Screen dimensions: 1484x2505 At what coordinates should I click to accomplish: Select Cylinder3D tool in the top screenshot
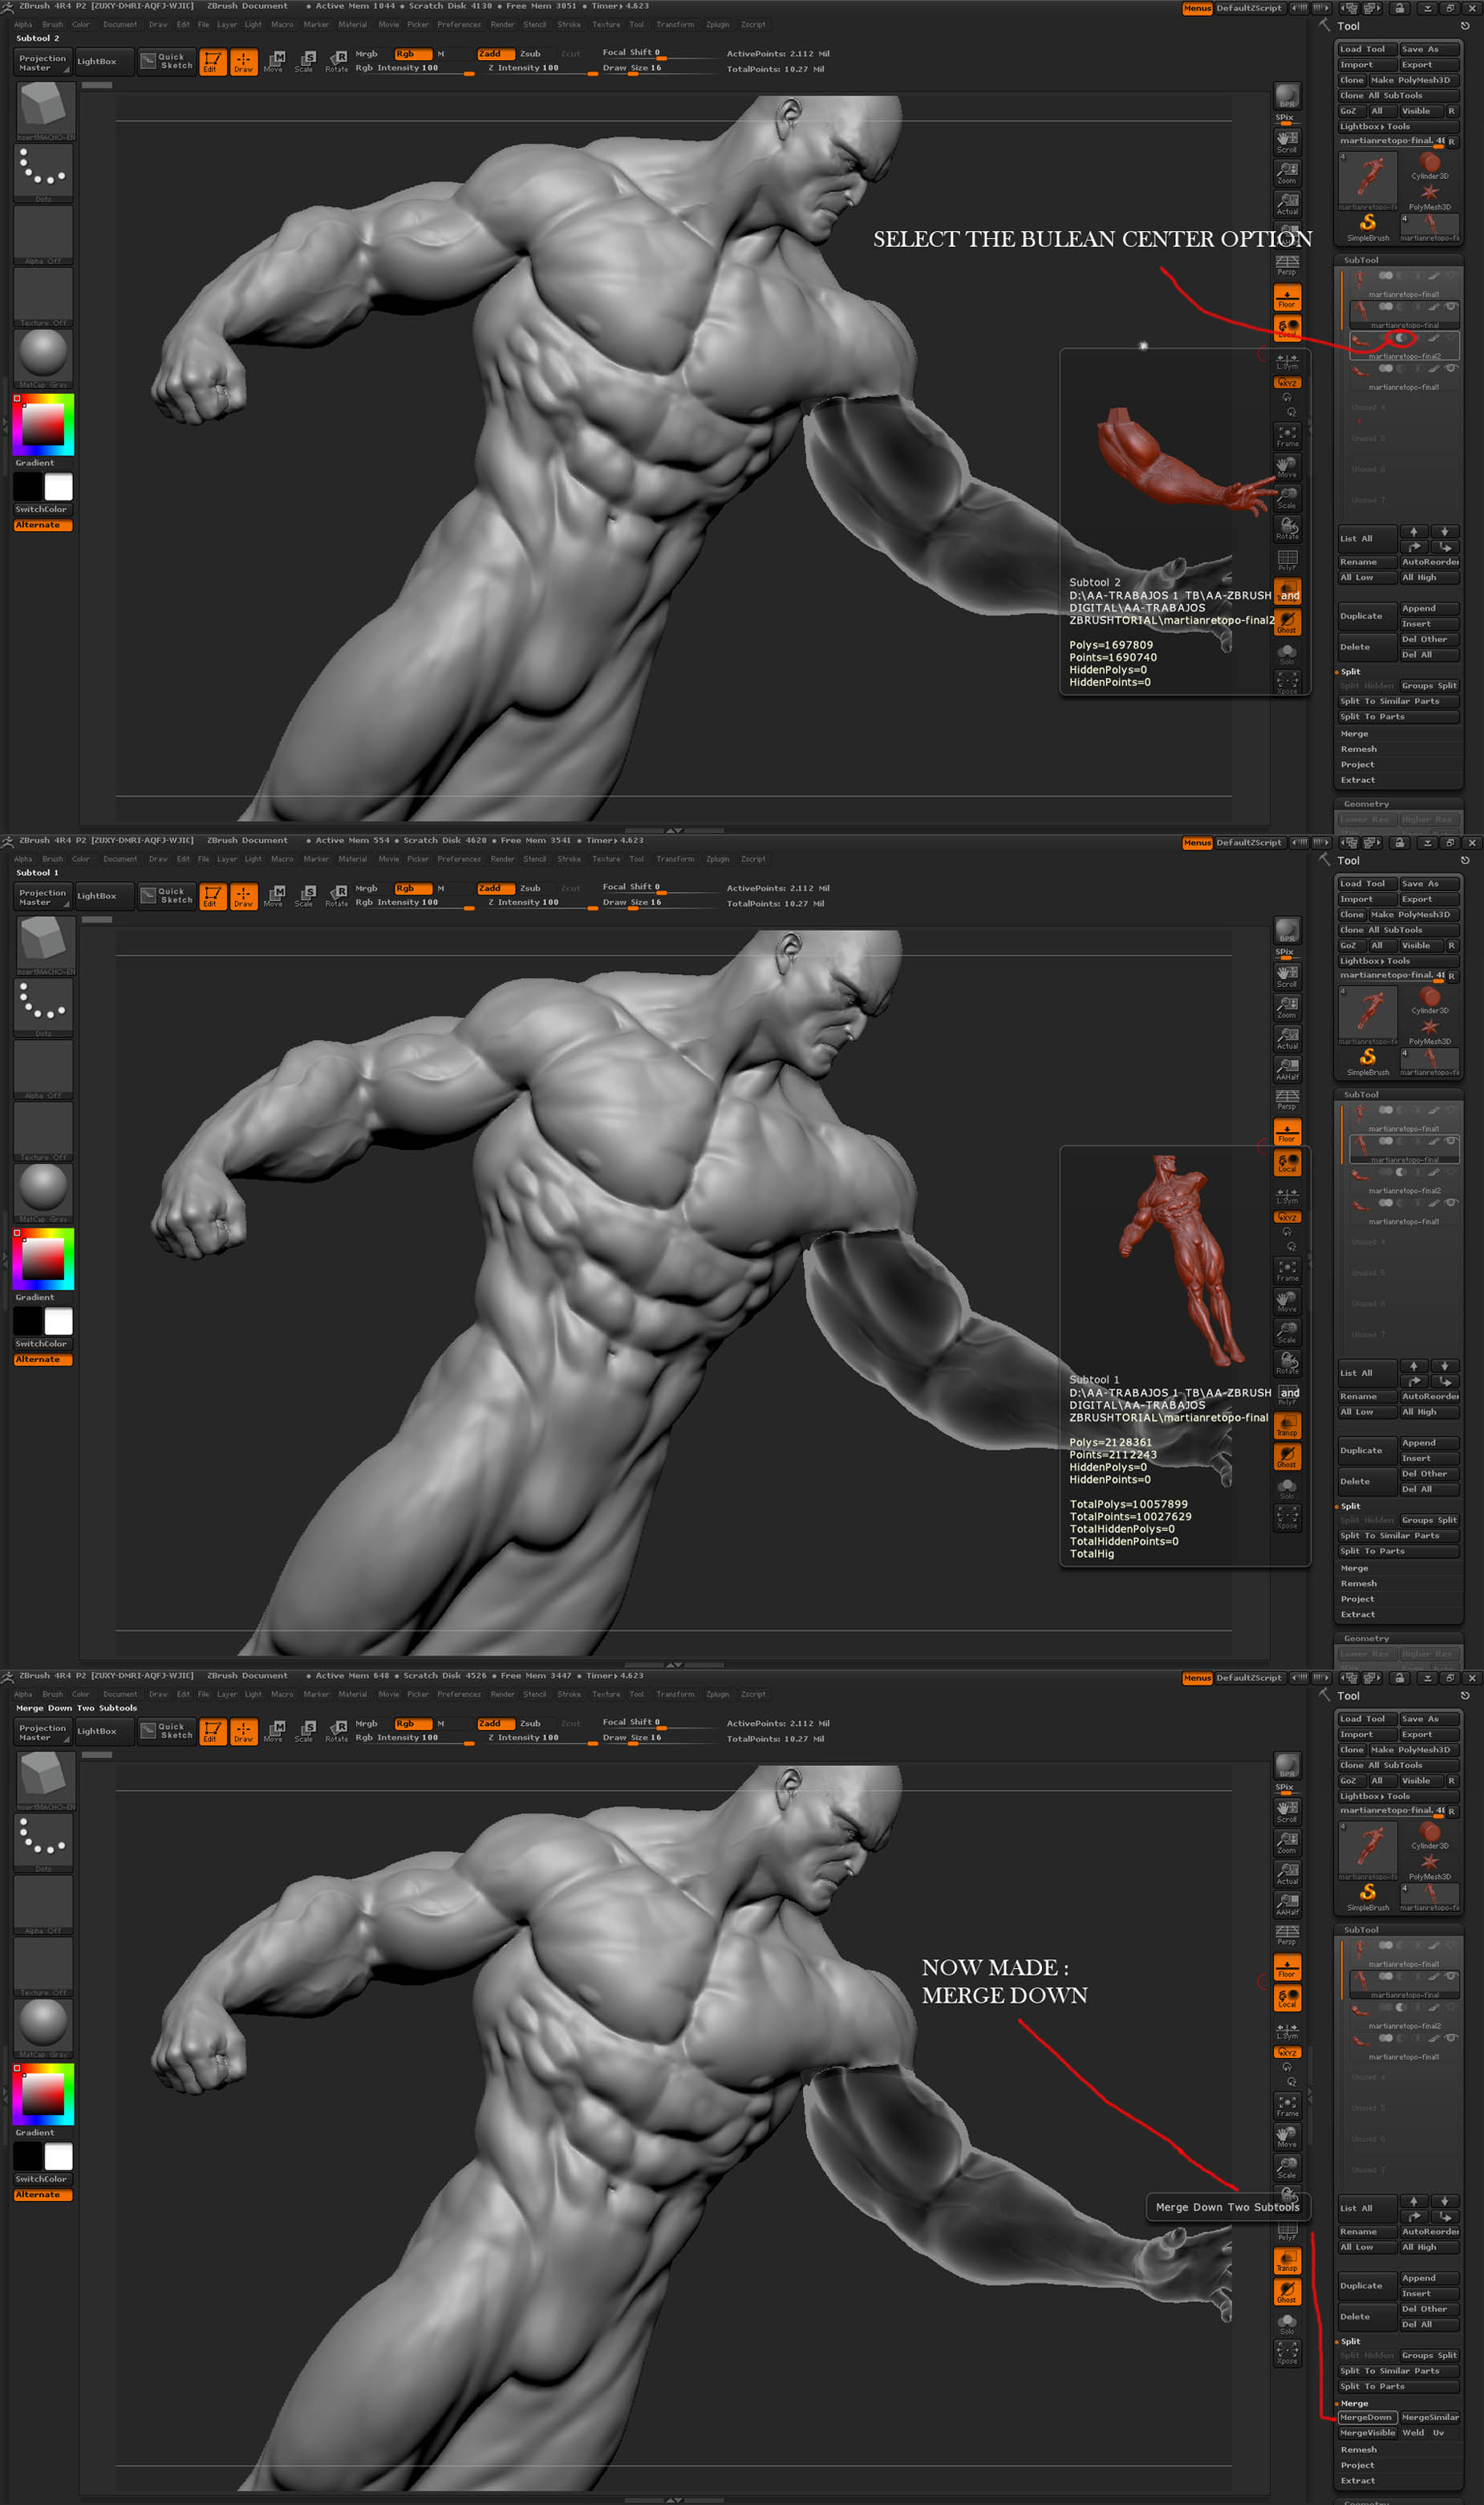point(1430,165)
